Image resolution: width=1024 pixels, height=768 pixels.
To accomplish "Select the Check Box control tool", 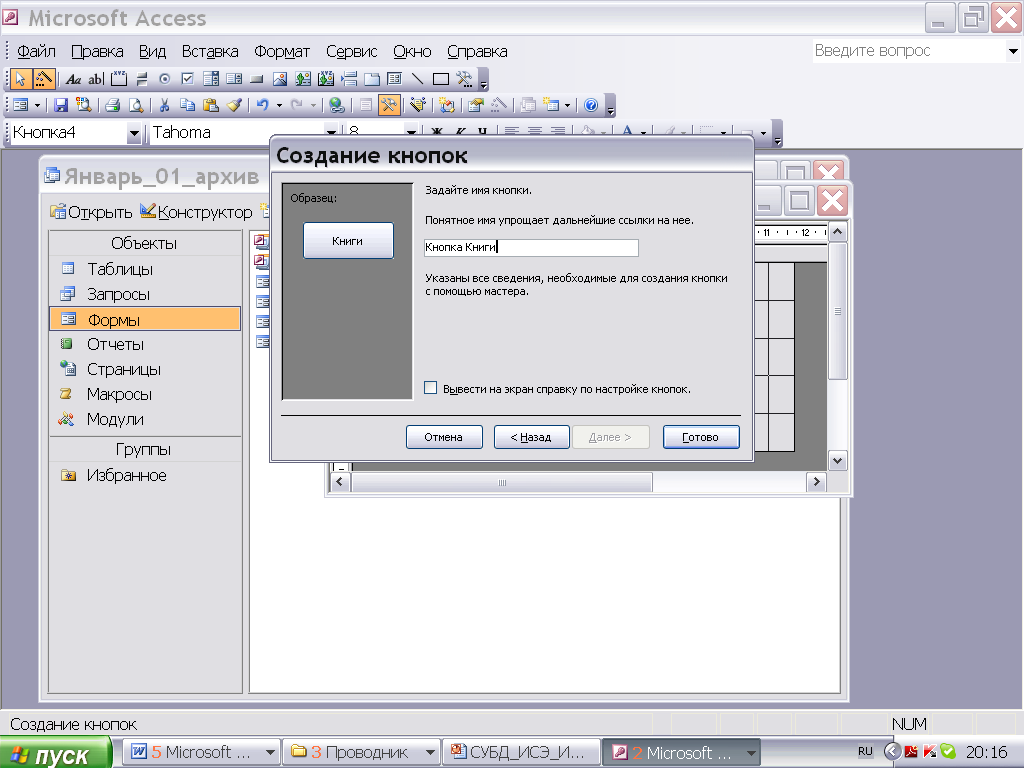I will 187,80.
